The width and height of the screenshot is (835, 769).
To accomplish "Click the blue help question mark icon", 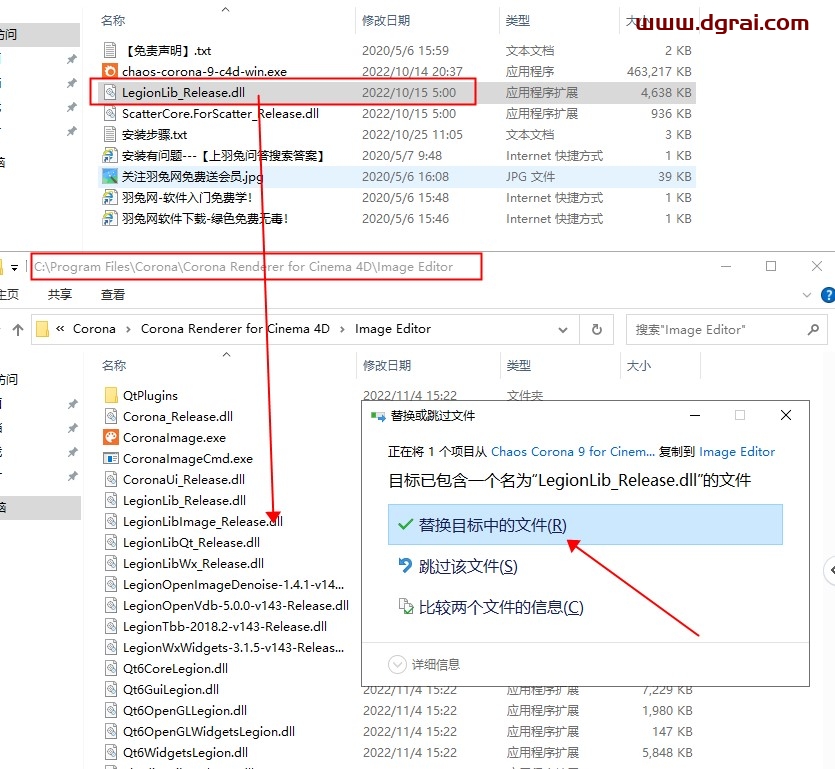I will coord(827,295).
